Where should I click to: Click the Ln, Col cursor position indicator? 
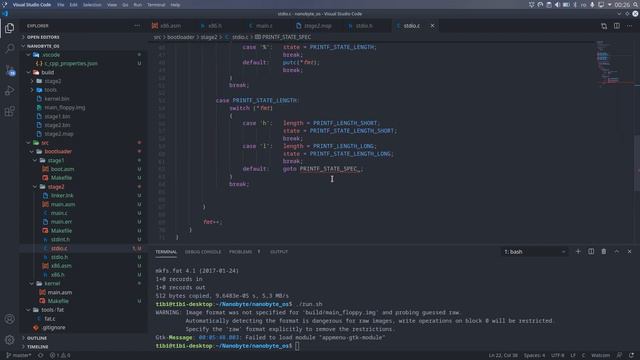click(503, 356)
